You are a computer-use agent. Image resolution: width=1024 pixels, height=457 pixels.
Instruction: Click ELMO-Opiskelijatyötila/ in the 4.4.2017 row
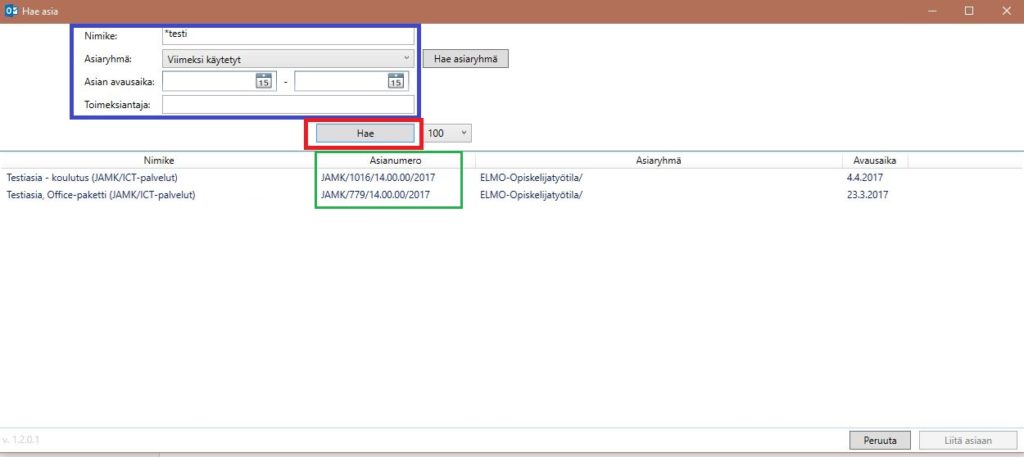click(531, 178)
